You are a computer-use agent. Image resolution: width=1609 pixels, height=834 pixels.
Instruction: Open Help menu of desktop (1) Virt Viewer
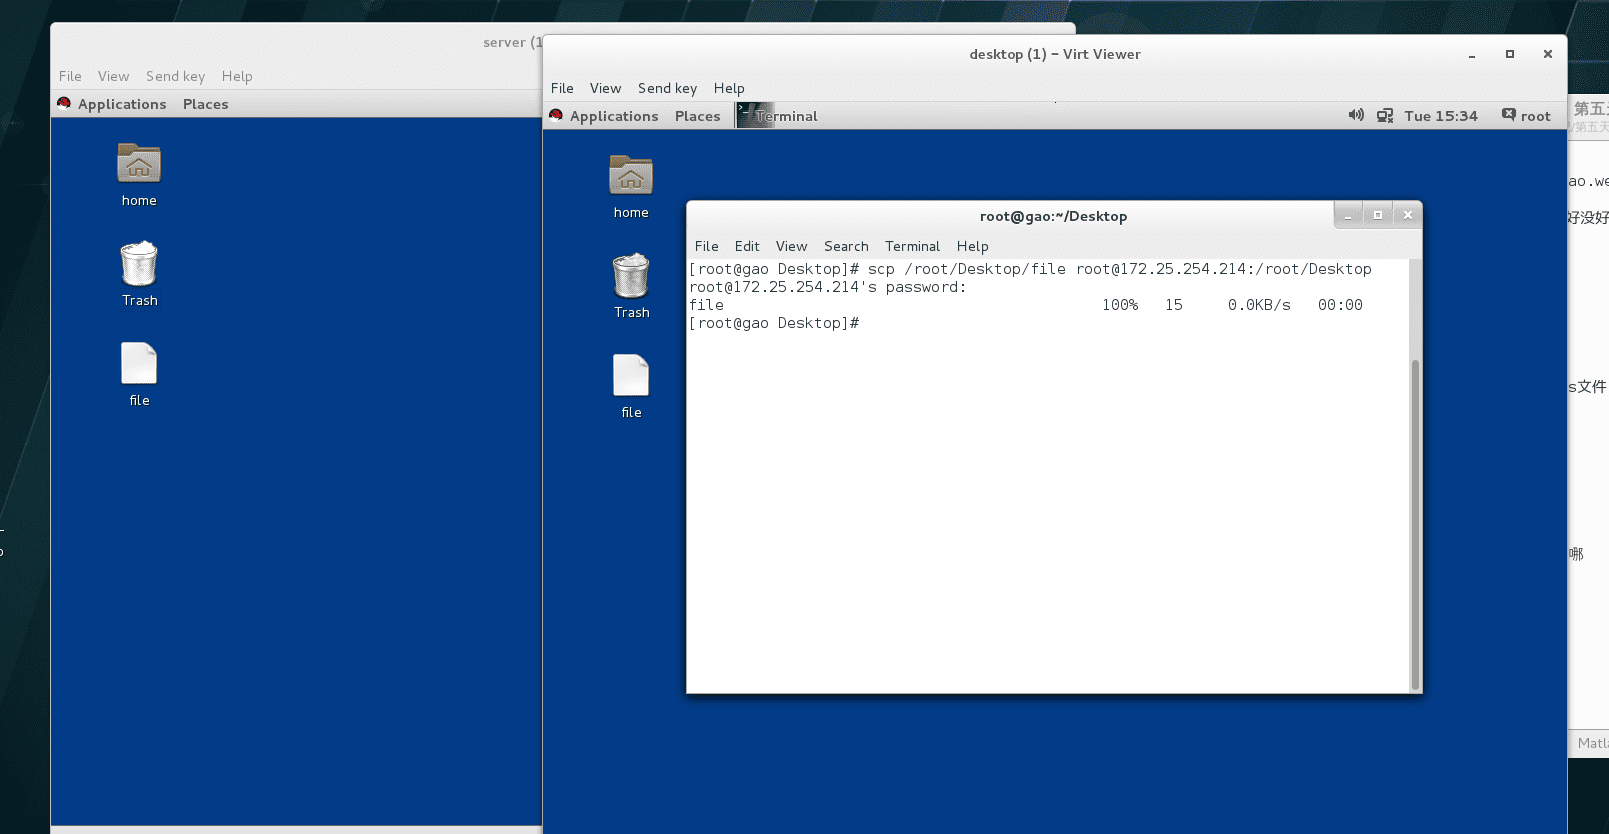pyautogui.click(x=729, y=88)
